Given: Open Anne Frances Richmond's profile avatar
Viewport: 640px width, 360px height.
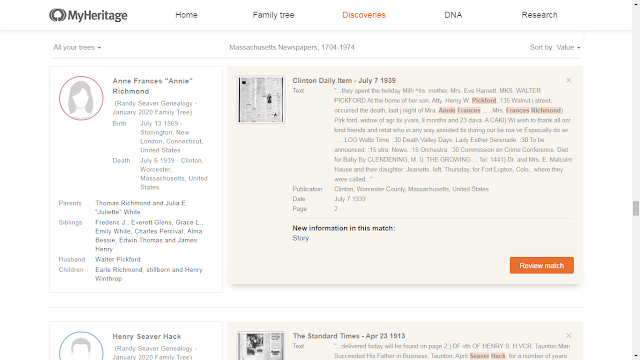Looking at the screenshot, I should click(81, 98).
